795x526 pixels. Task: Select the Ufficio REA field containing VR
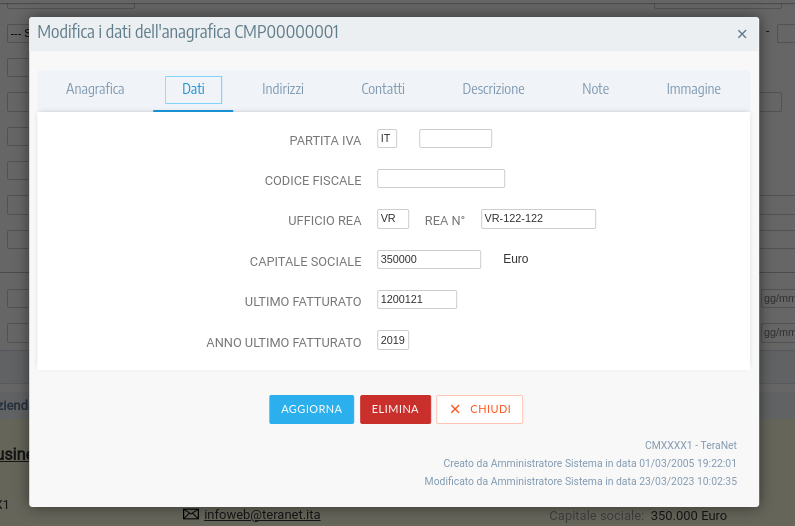click(x=392, y=219)
